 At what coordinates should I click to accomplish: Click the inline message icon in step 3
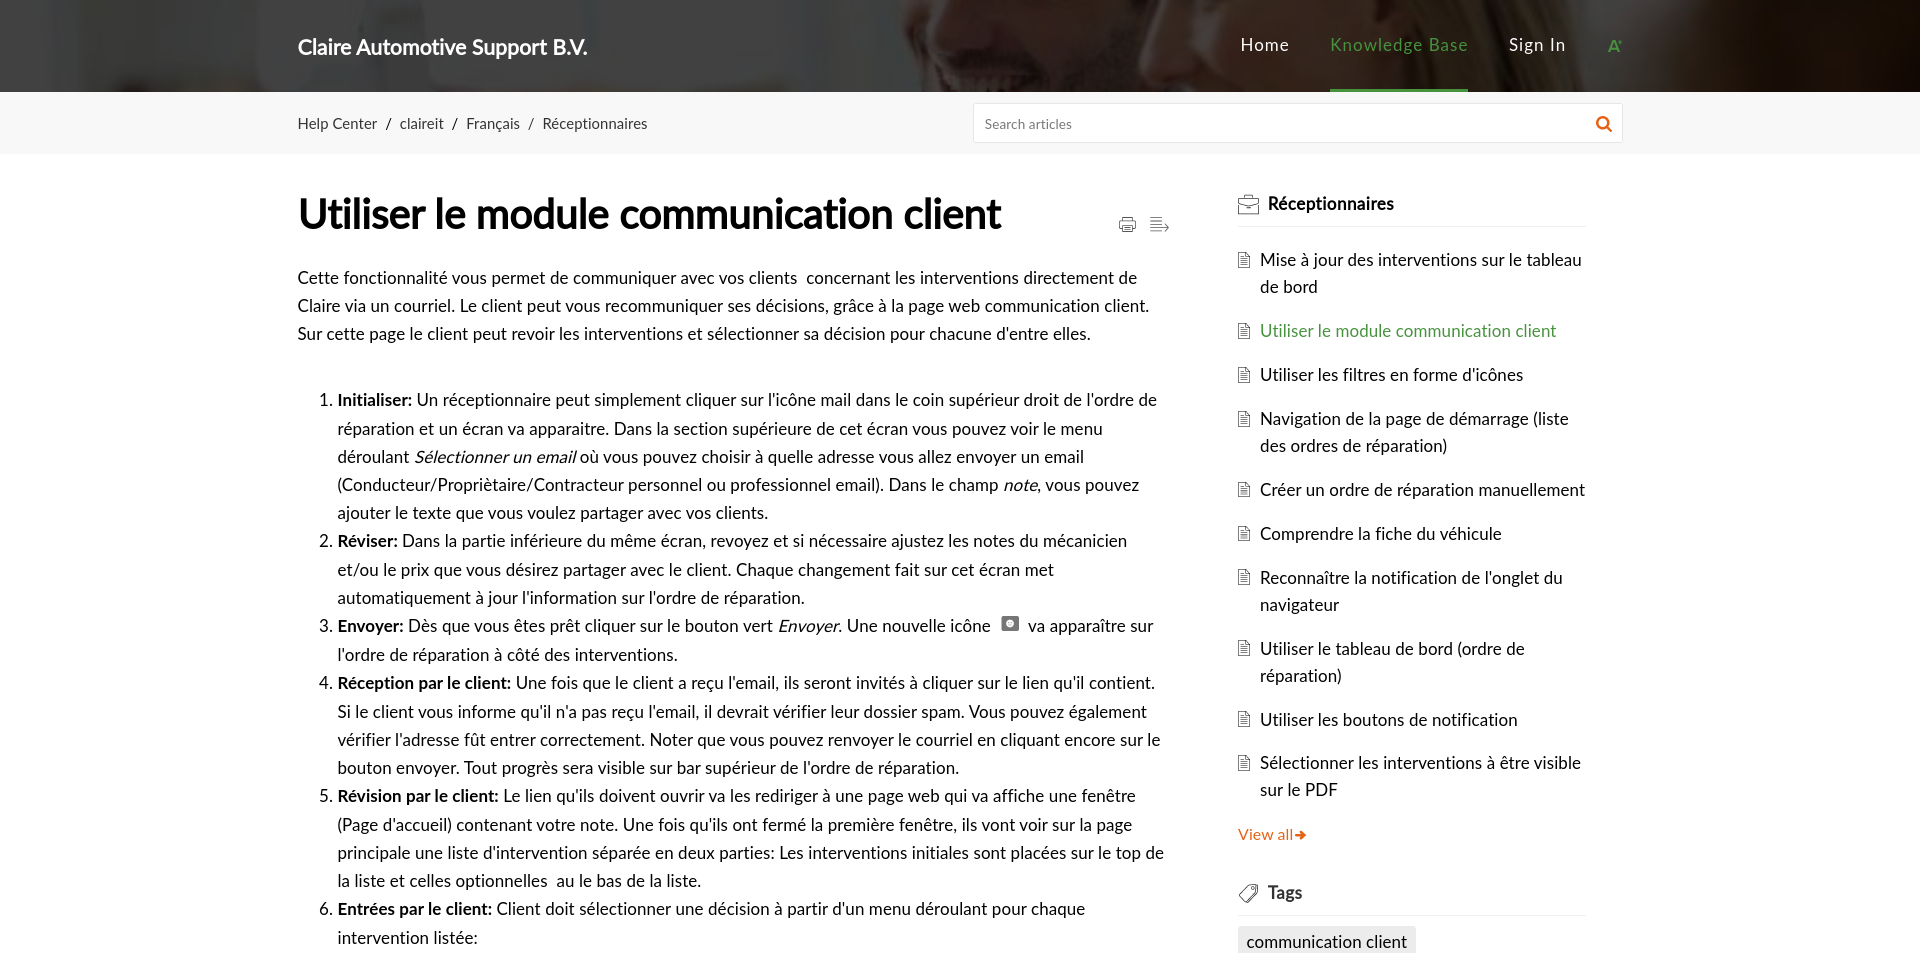pos(1010,624)
